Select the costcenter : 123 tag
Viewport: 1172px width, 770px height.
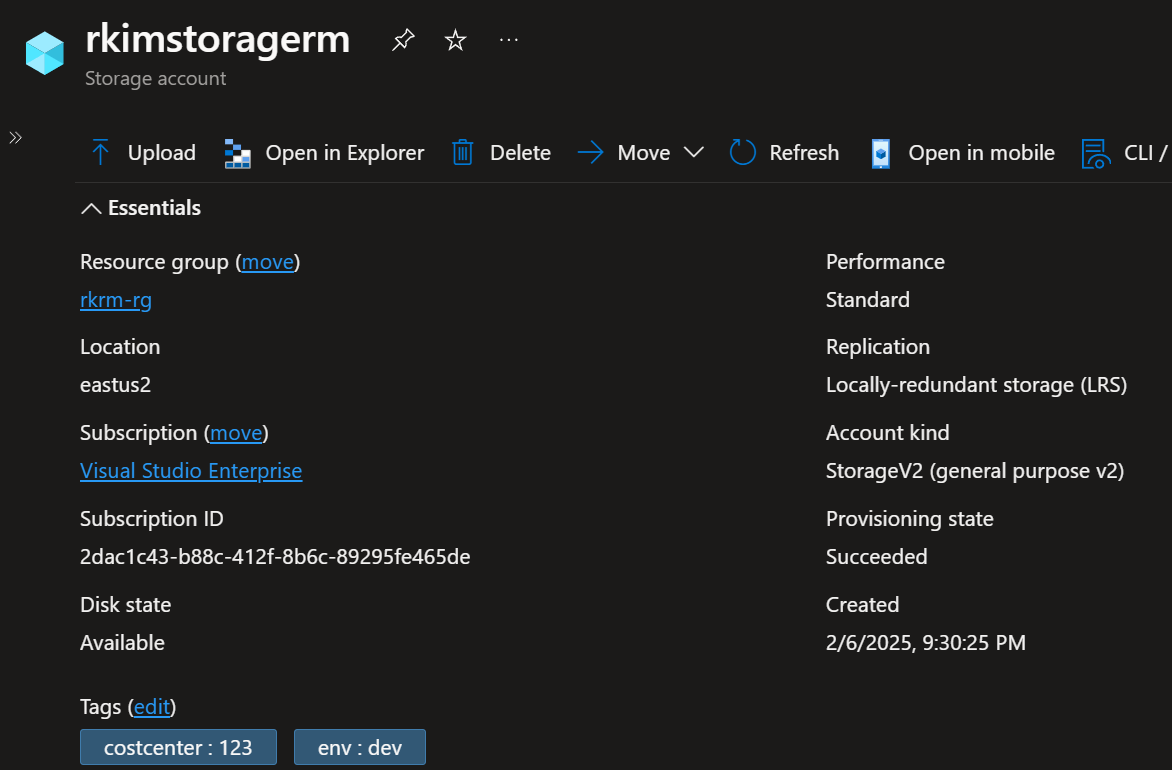coord(178,747)
